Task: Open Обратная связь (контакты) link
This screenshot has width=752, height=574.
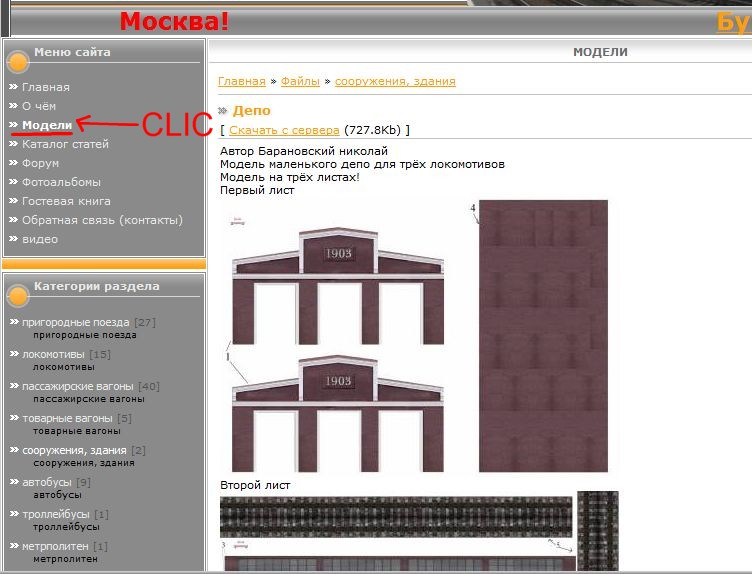Action: point(102,220)
